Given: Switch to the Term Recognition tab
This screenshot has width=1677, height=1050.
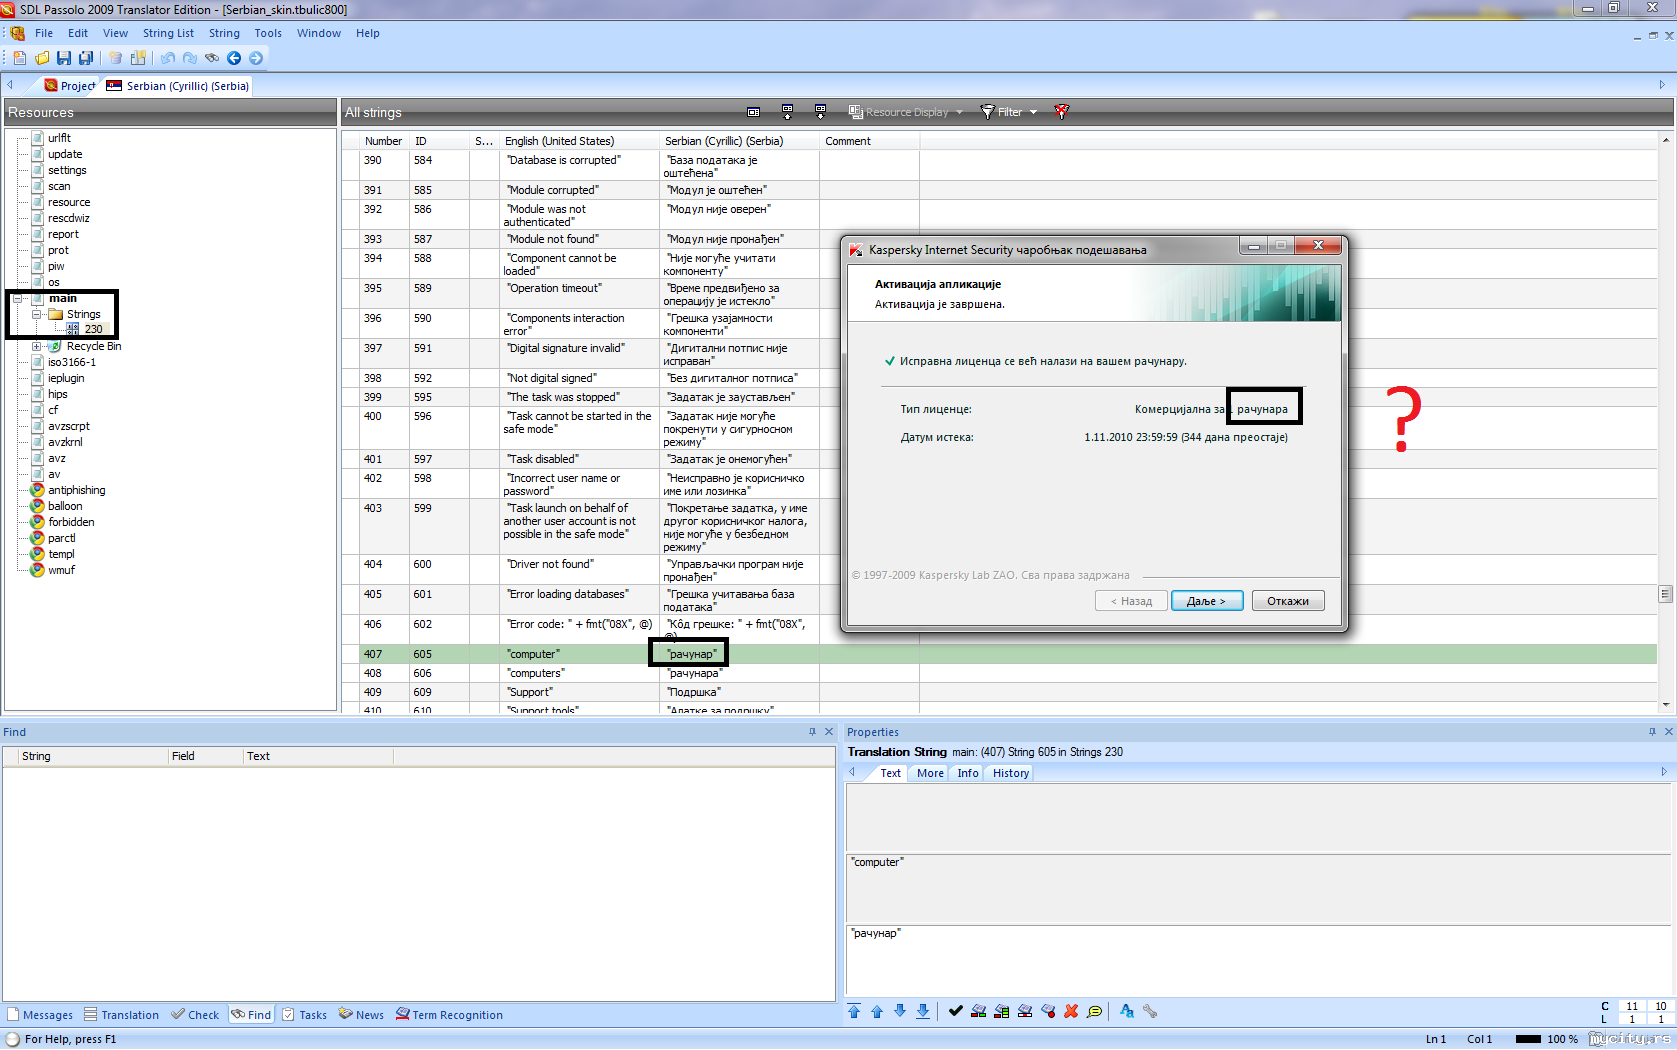Looking at the screenshot, I should point(449,1015).
